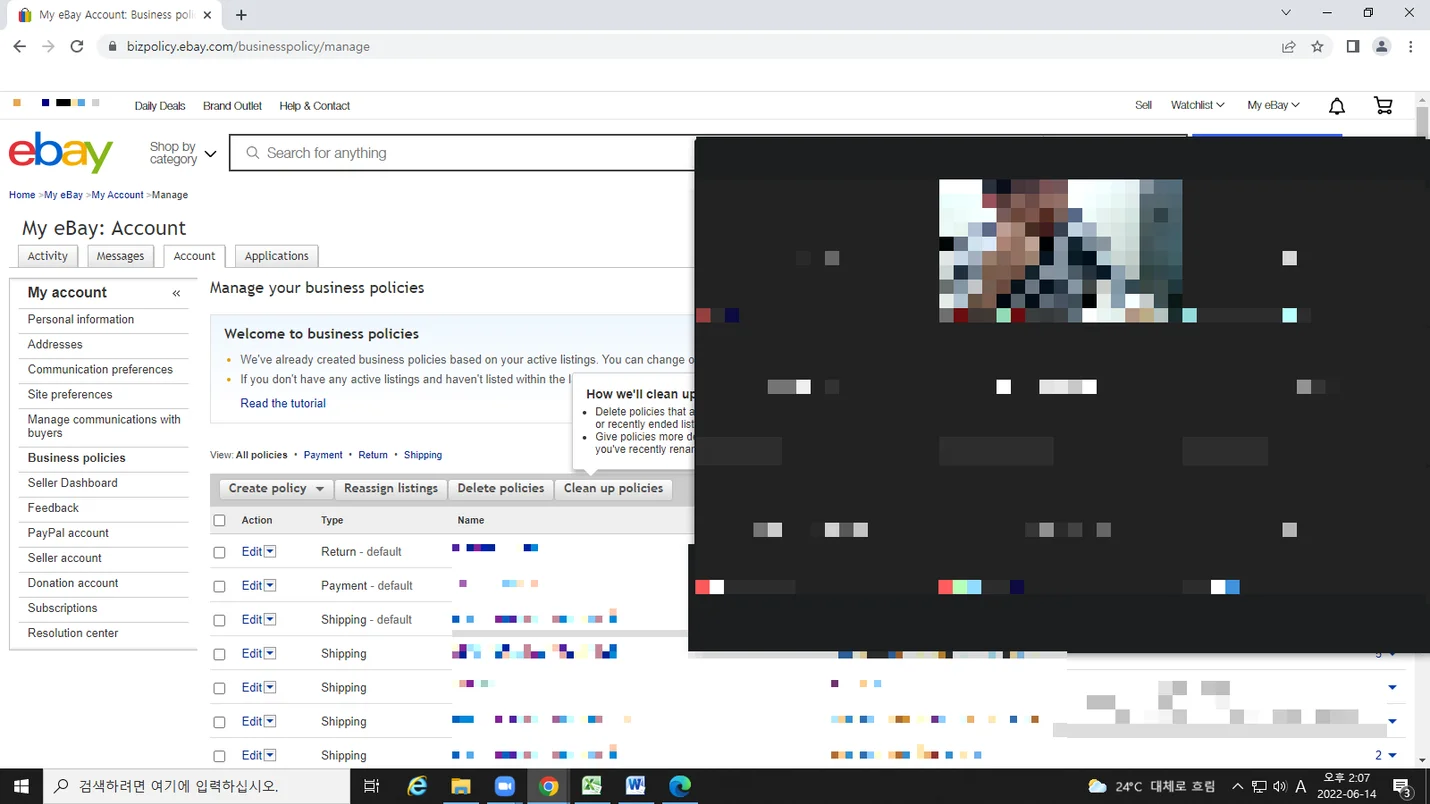Screen dimensions: 1430x804
Task: Expand the Create policy dropdown
Action: (277, 489)
